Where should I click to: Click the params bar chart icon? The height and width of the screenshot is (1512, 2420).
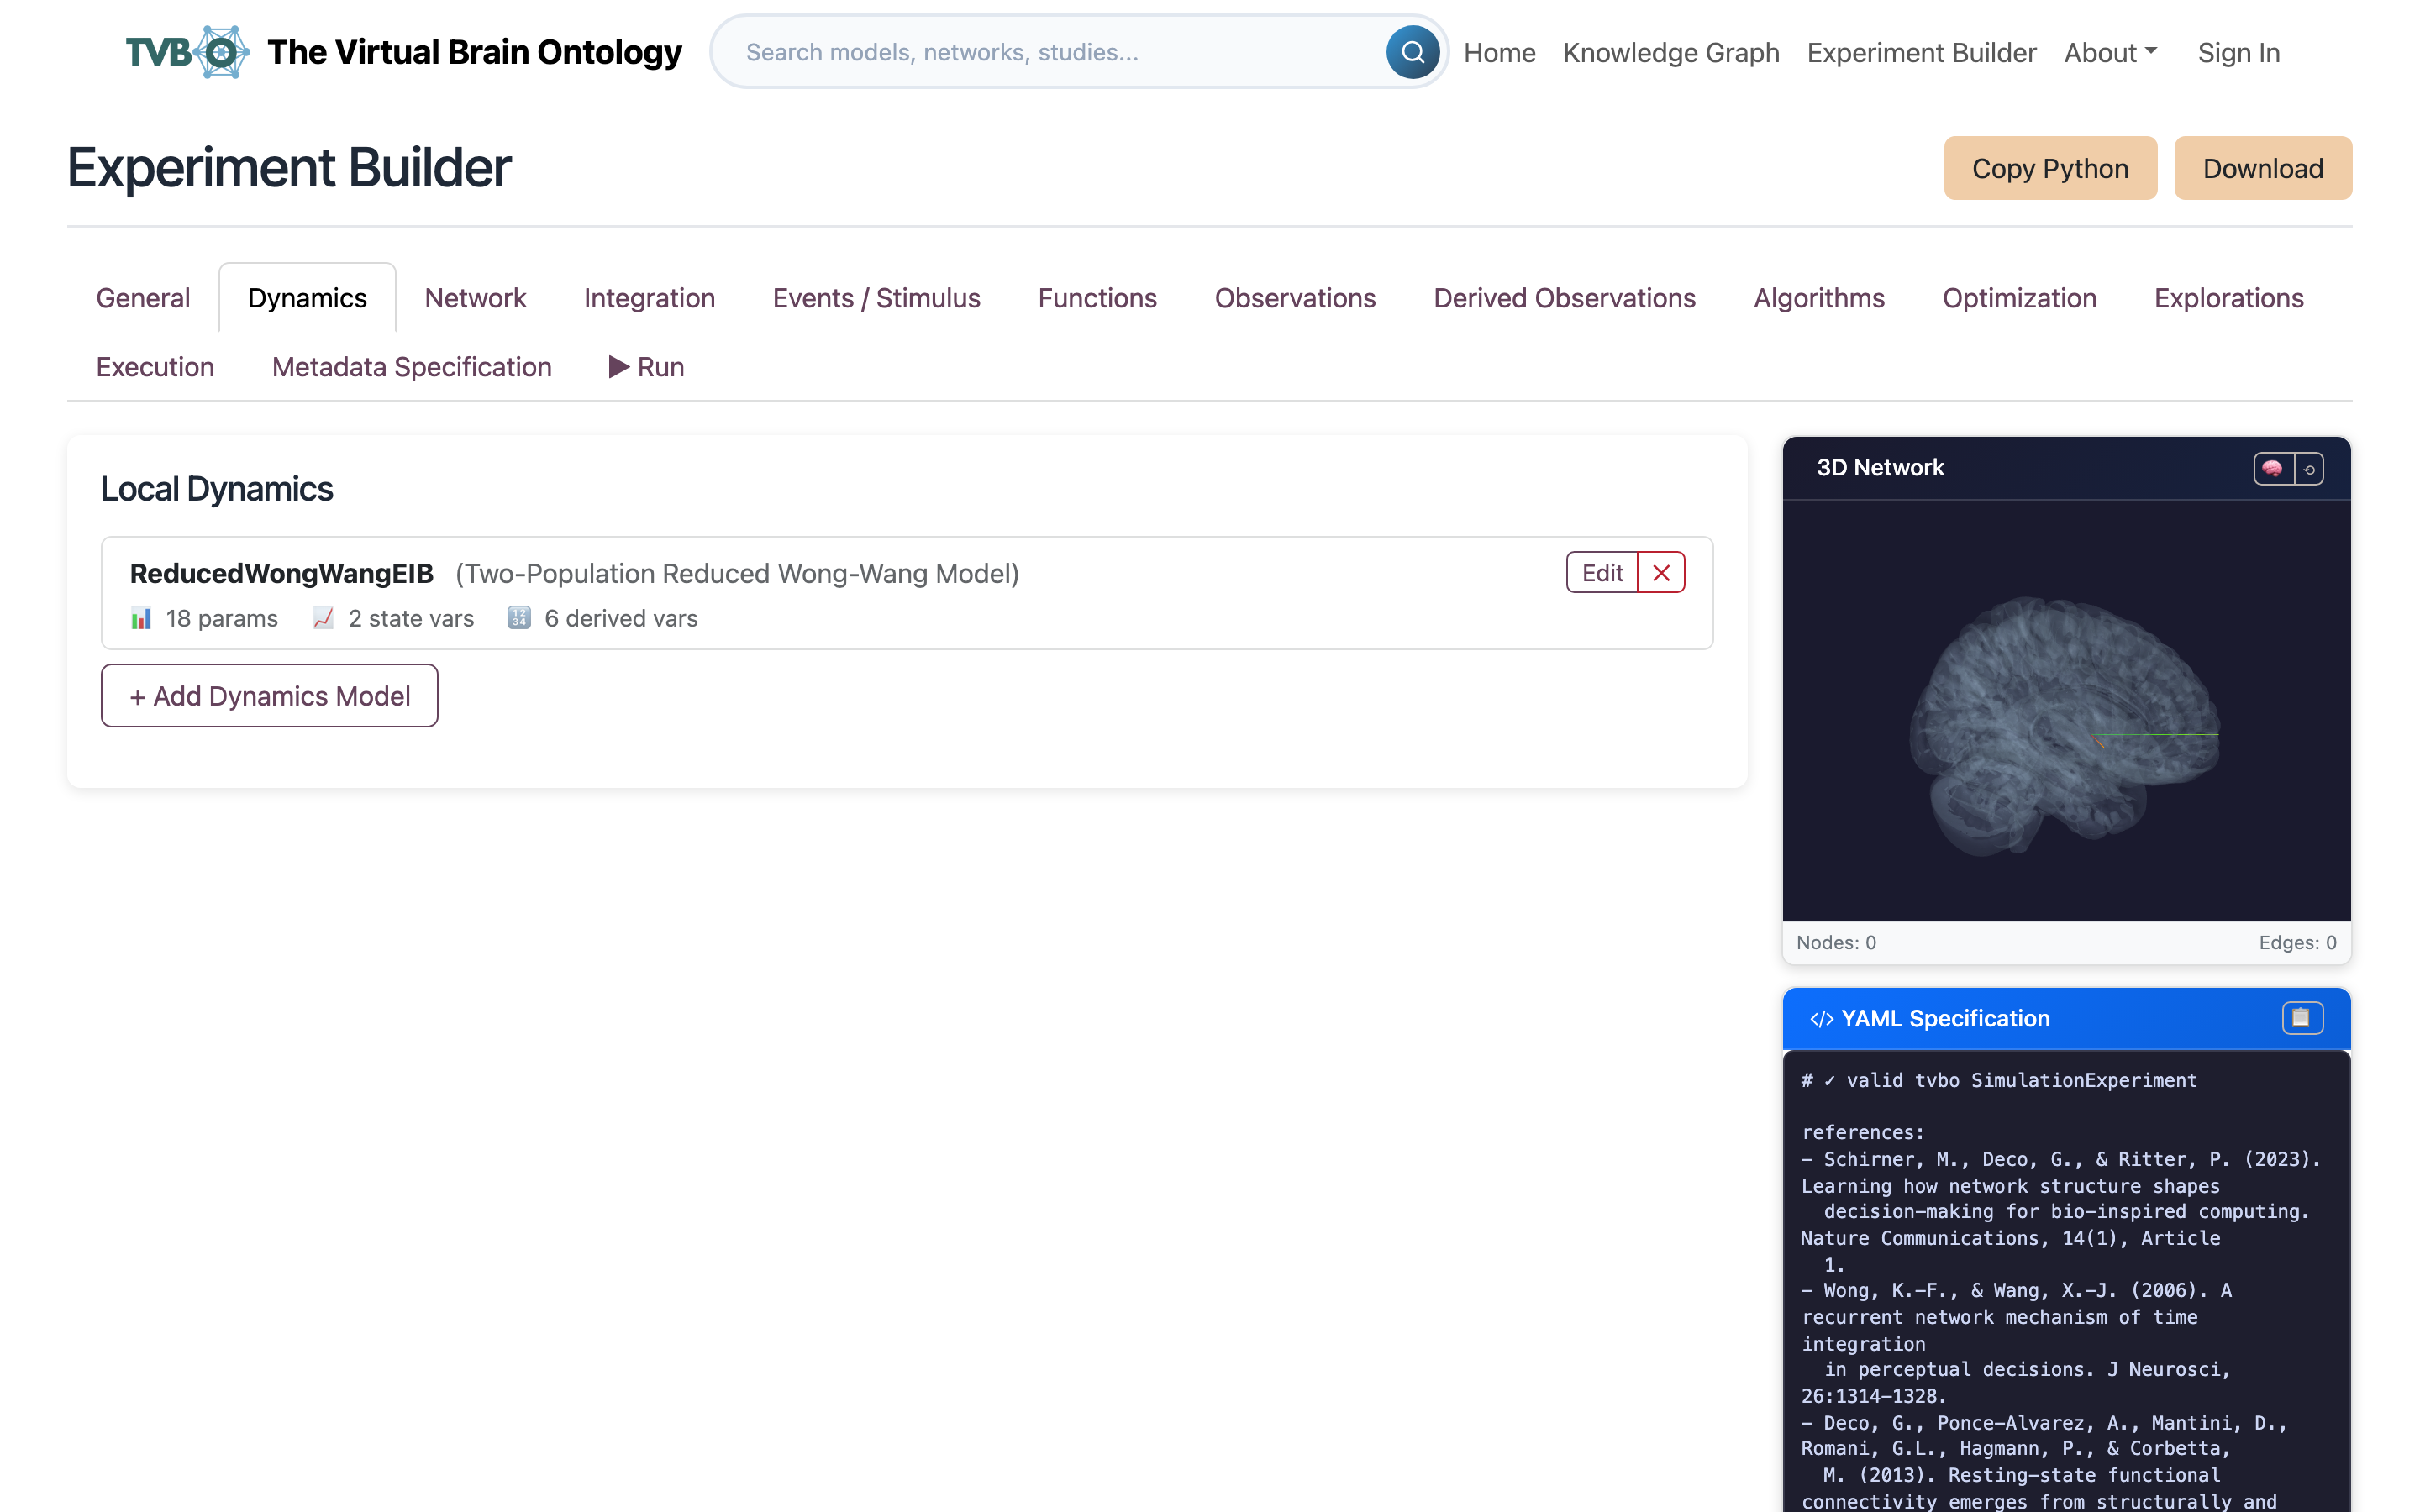141,618
